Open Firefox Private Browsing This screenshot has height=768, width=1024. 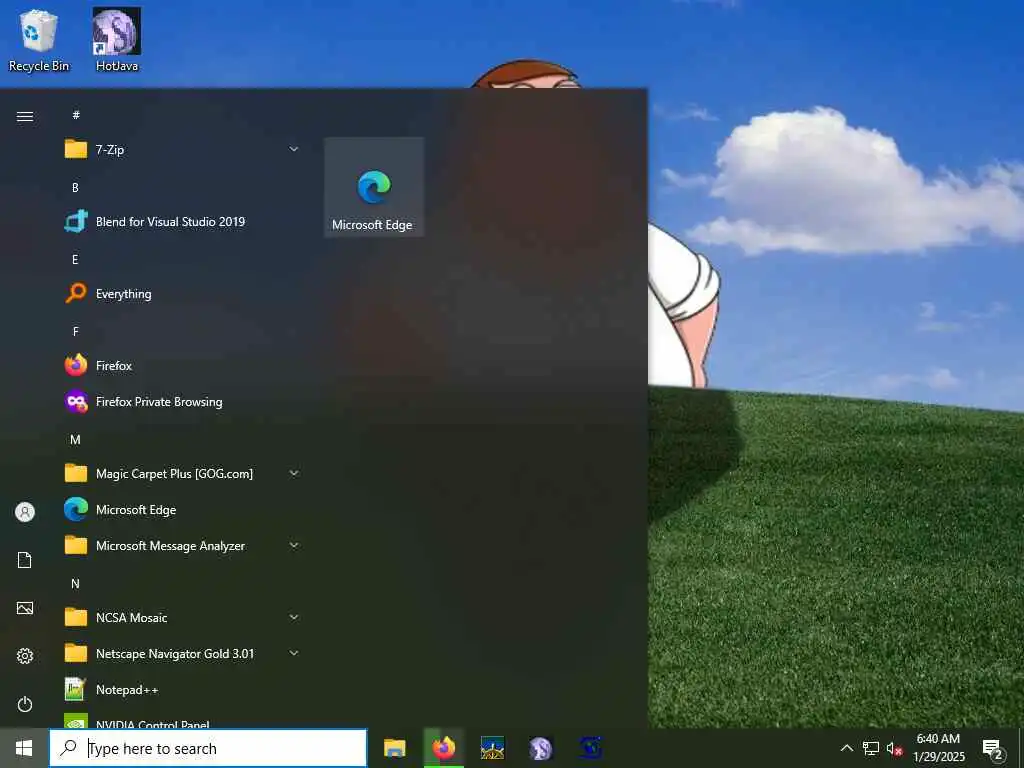pos(182,402)
